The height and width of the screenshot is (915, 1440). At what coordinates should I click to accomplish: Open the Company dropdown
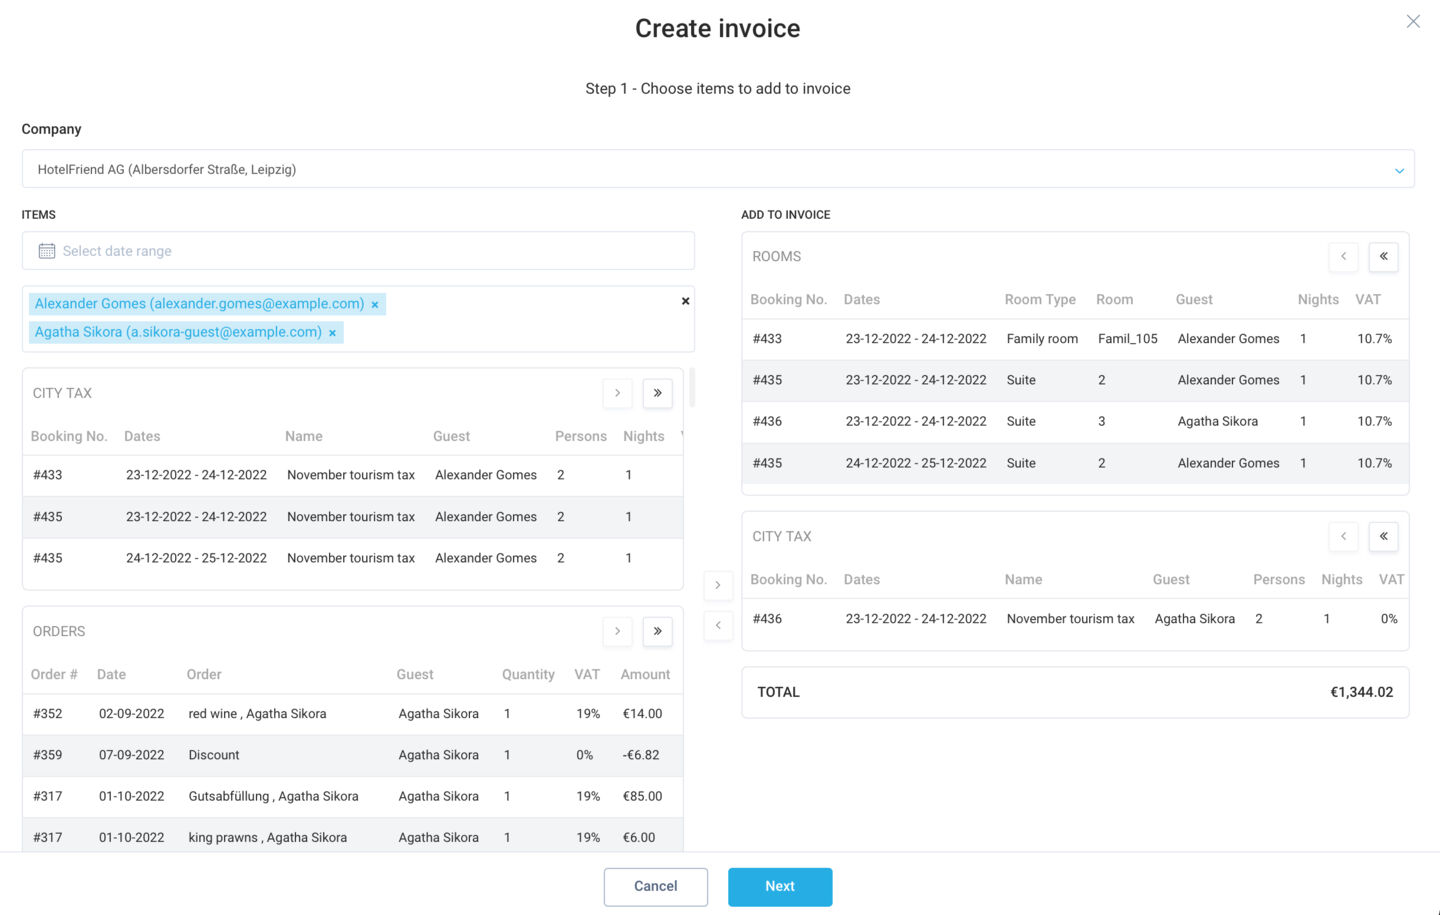(x=718, y=169)
